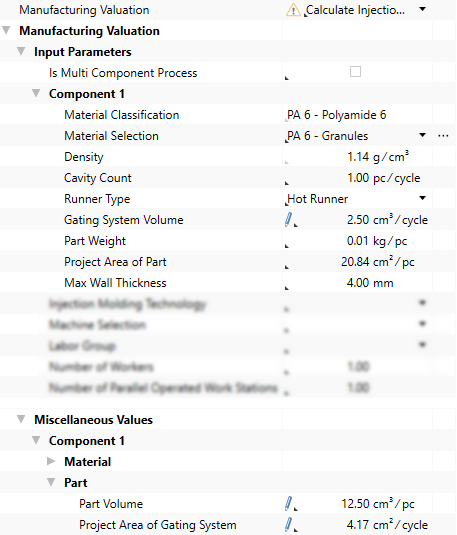Open the ellipsis button beside Material Selection
The height and width of the screenshot is (535, 457).
[443, 136]
